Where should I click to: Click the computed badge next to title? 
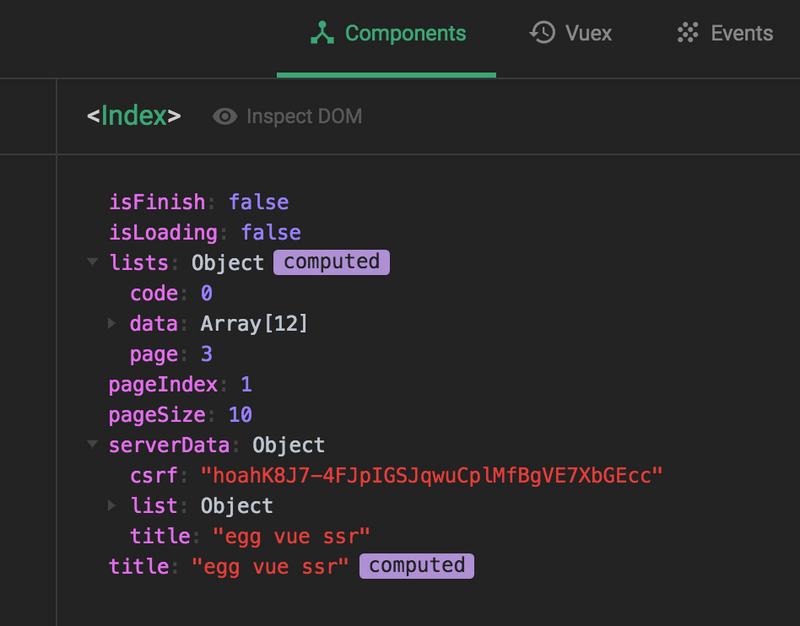tap(417, 566)
